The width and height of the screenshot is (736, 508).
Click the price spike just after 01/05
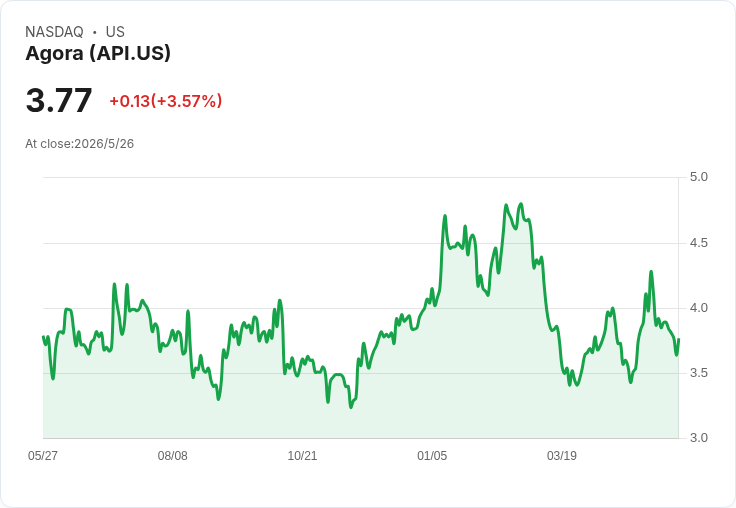[x=445, y=216]
